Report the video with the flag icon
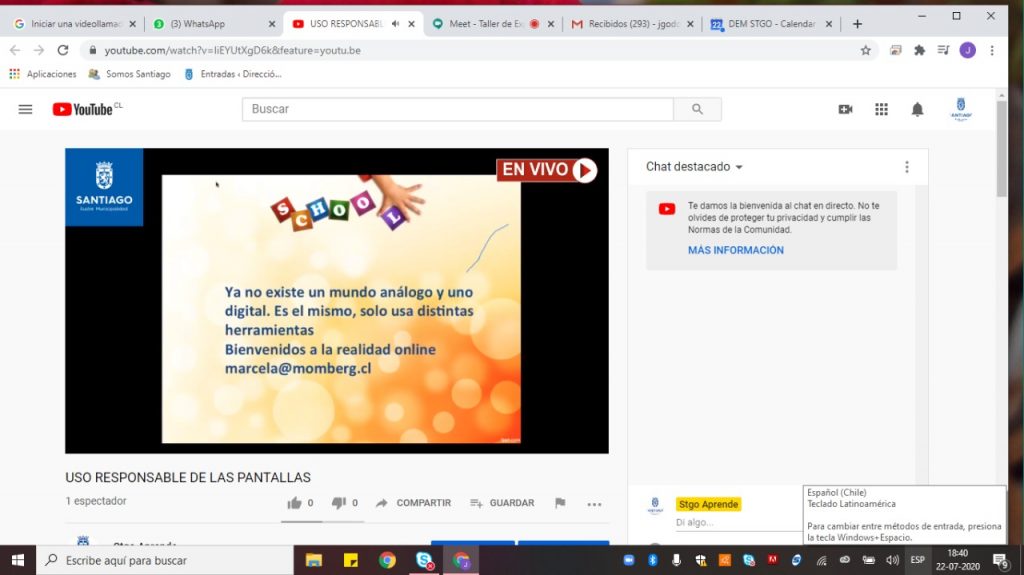 [x=560, y=503]
